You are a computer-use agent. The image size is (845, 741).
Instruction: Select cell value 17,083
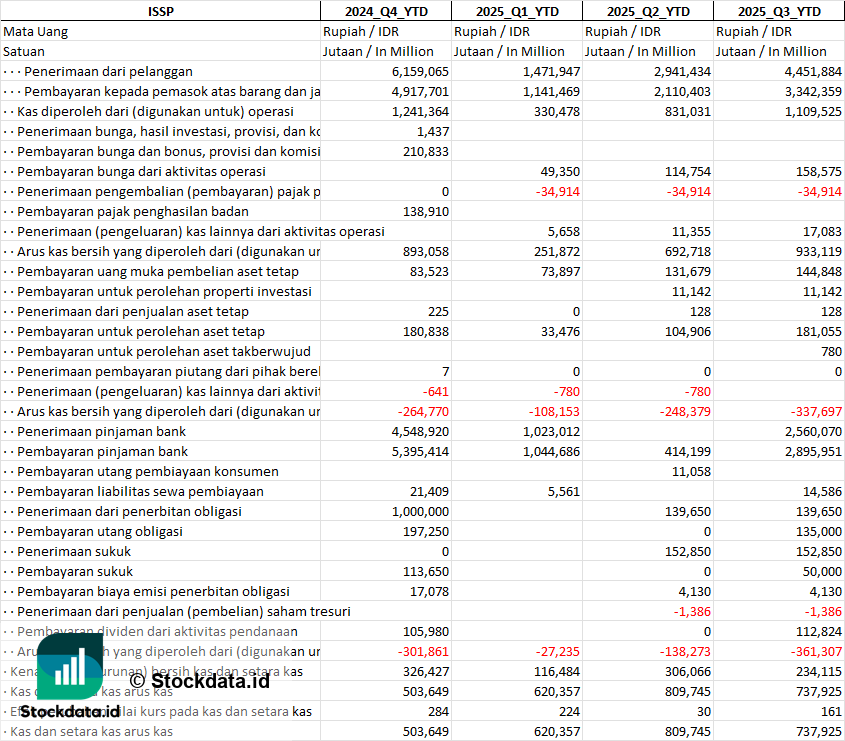tap(822, 231)
